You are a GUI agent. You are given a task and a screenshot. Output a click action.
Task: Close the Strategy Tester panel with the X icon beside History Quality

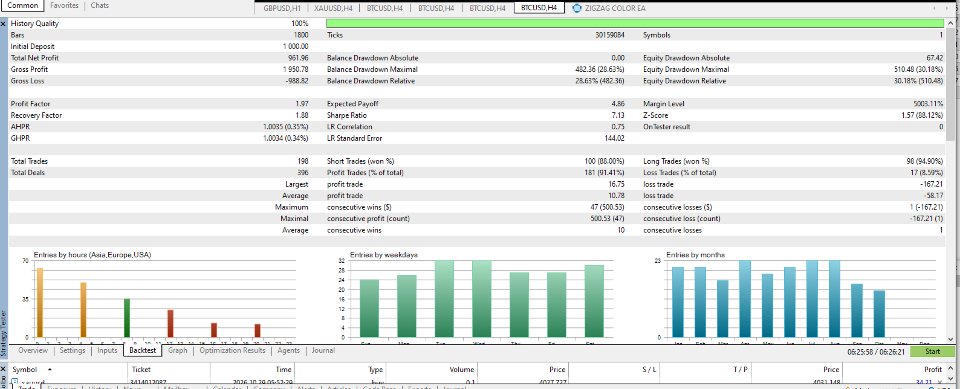point(4,23)
